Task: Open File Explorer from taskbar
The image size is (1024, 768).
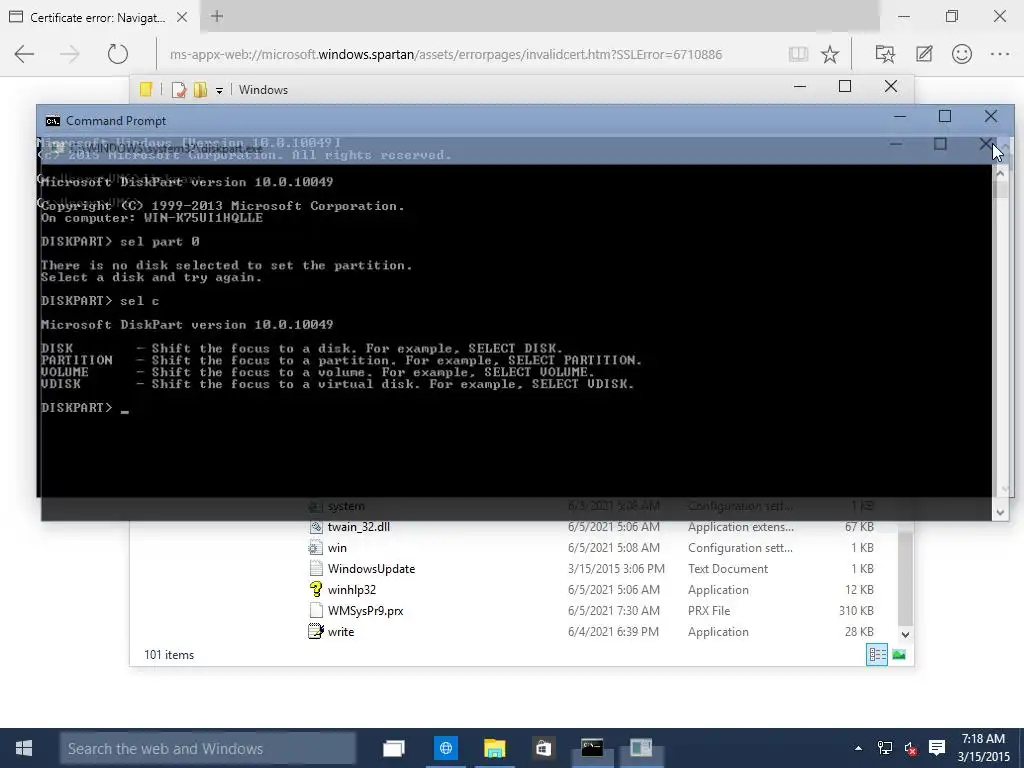Action: pos(494,748)
